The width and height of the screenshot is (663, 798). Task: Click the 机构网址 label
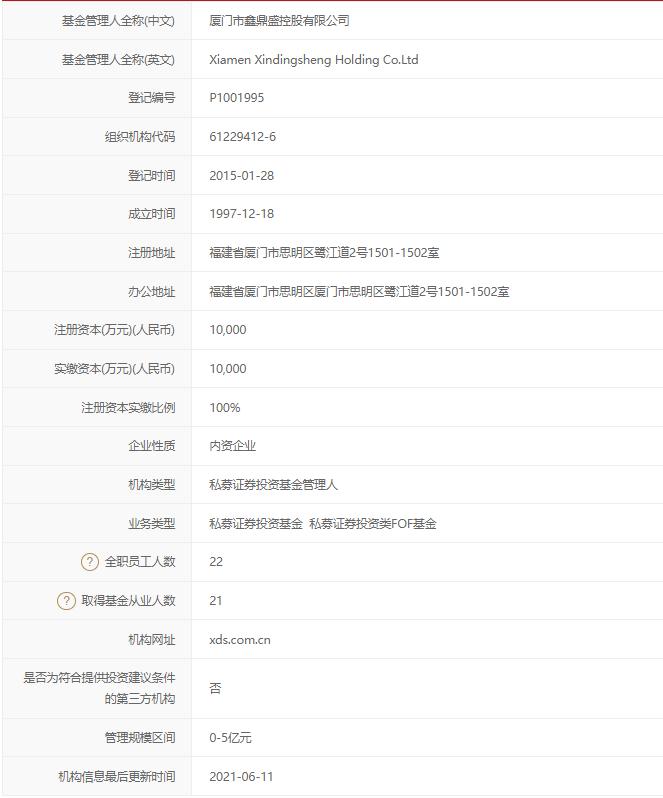[152, 640]
